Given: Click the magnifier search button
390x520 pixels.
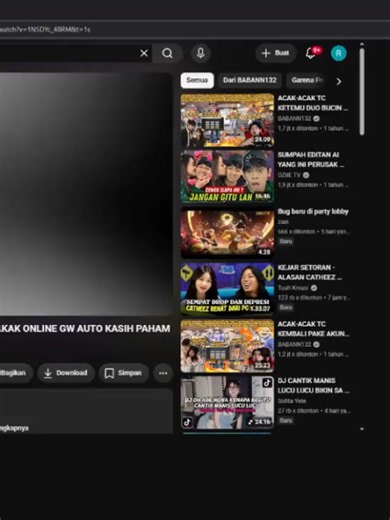Looking at the screenshot, I should click(168, 53).
